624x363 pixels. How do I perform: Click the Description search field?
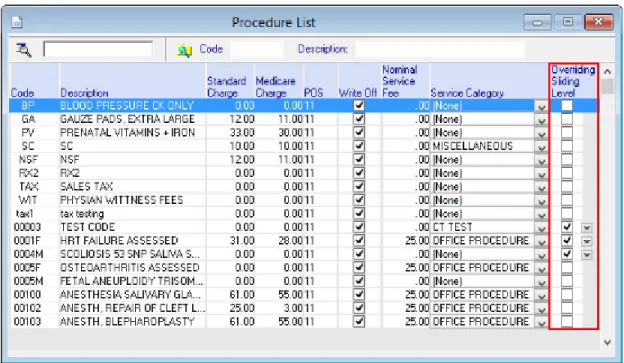click(440, 49)
